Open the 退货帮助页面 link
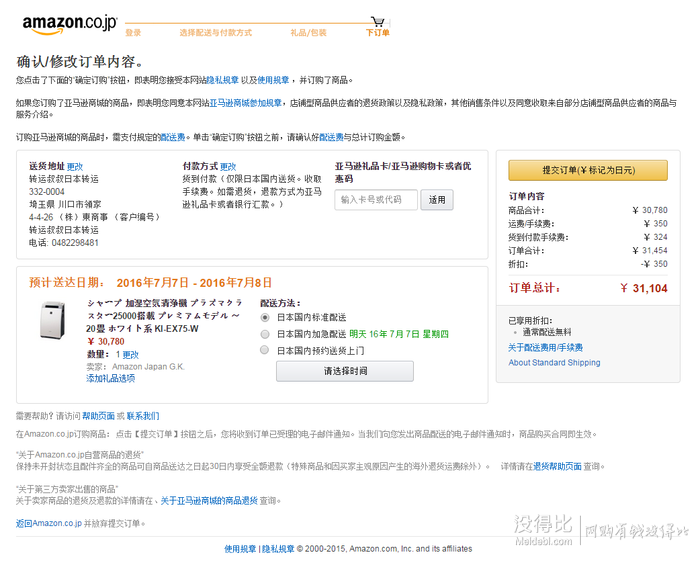 tap(557, 466)
